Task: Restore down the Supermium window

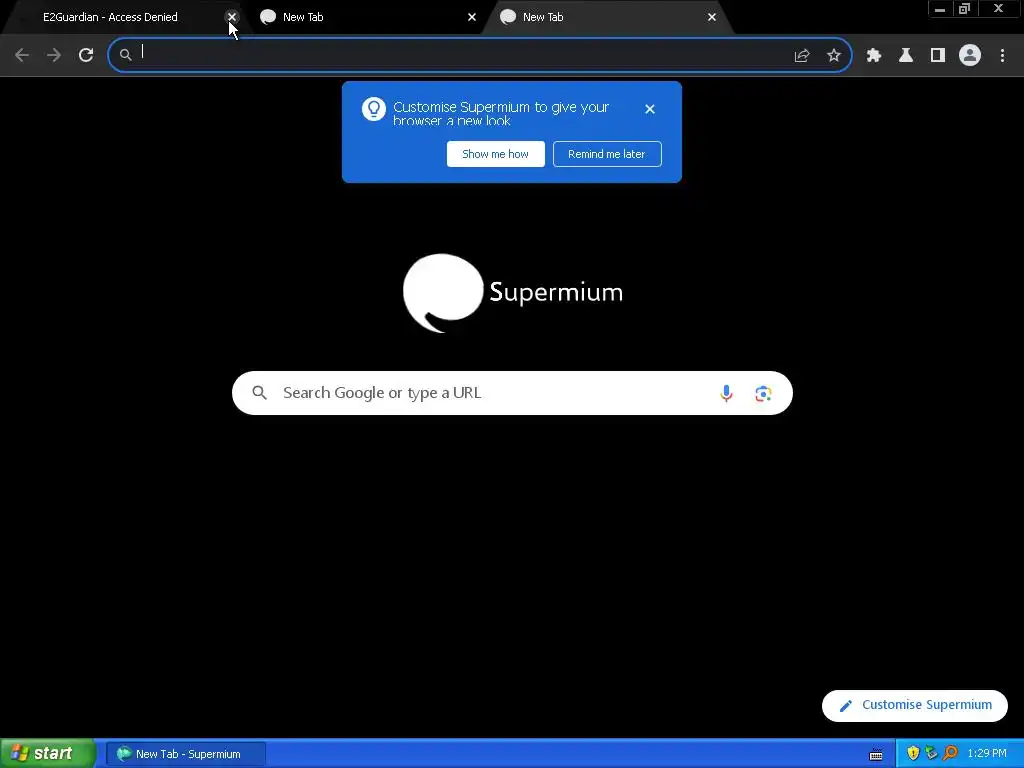Action: (964, 9)
